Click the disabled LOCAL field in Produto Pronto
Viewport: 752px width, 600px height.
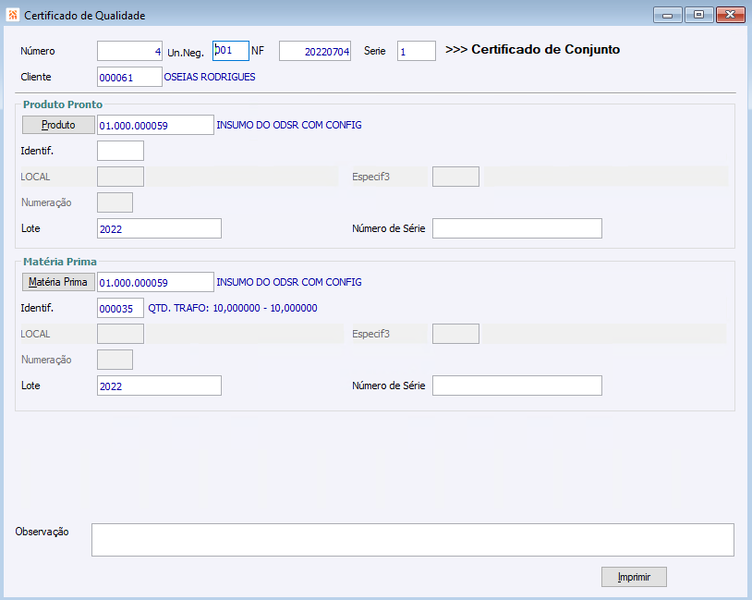pyautogui.click(x=120, y=176)
